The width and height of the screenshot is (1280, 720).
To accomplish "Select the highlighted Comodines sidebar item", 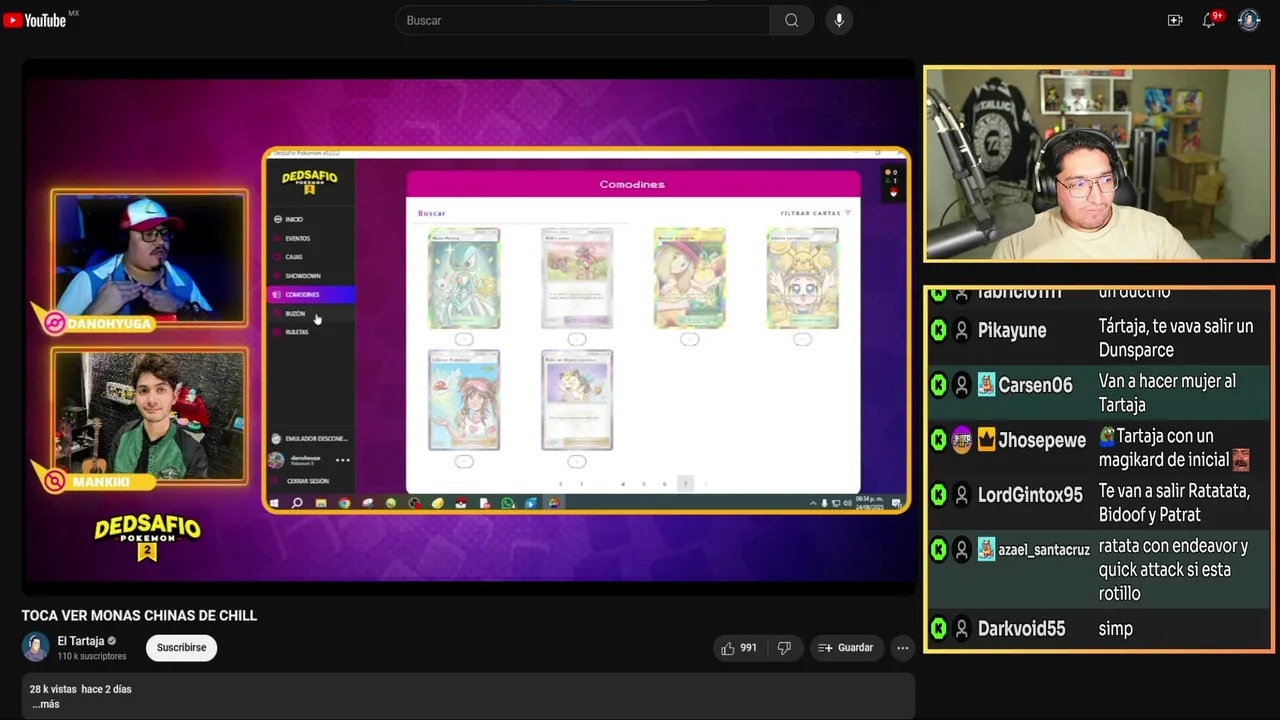I will tap(310, 295).
